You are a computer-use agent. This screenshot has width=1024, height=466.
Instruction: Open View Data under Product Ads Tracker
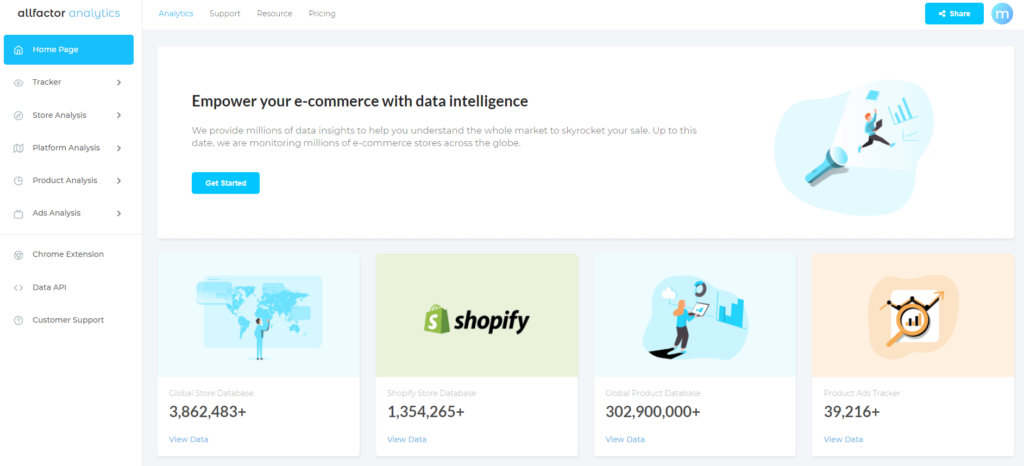(x=843, y=439)
